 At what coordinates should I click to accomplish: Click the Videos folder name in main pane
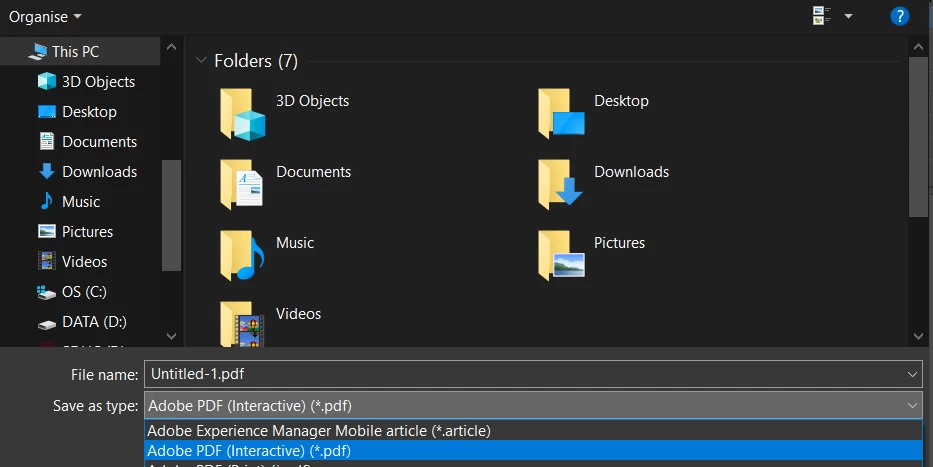coord(298,314)
